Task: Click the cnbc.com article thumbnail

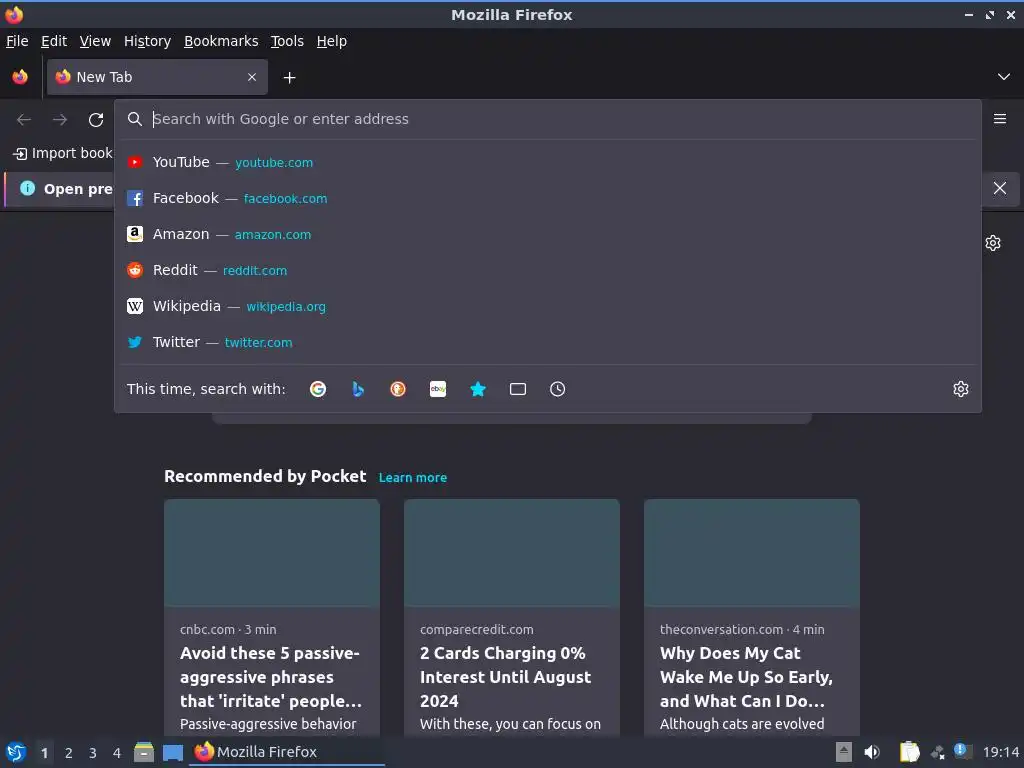Action: [272, 553]
